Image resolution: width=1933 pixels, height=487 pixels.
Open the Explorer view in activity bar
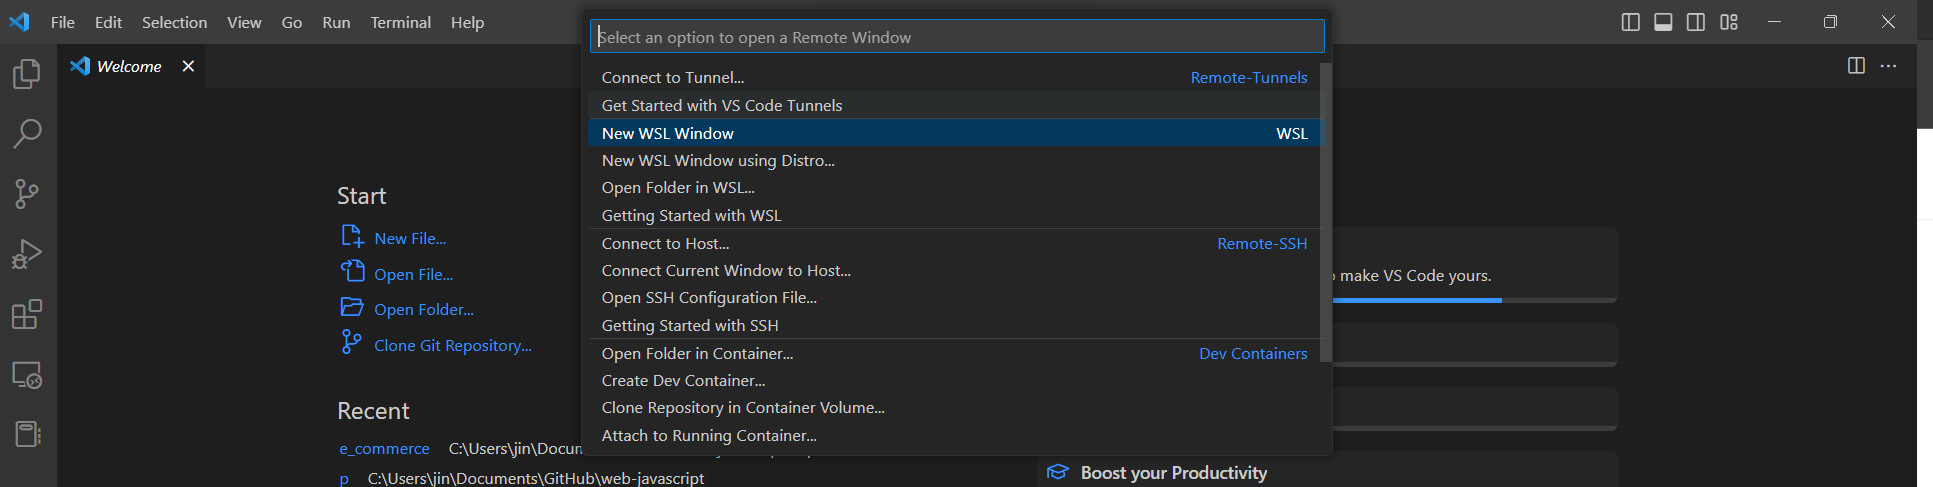tap(27, 74)
